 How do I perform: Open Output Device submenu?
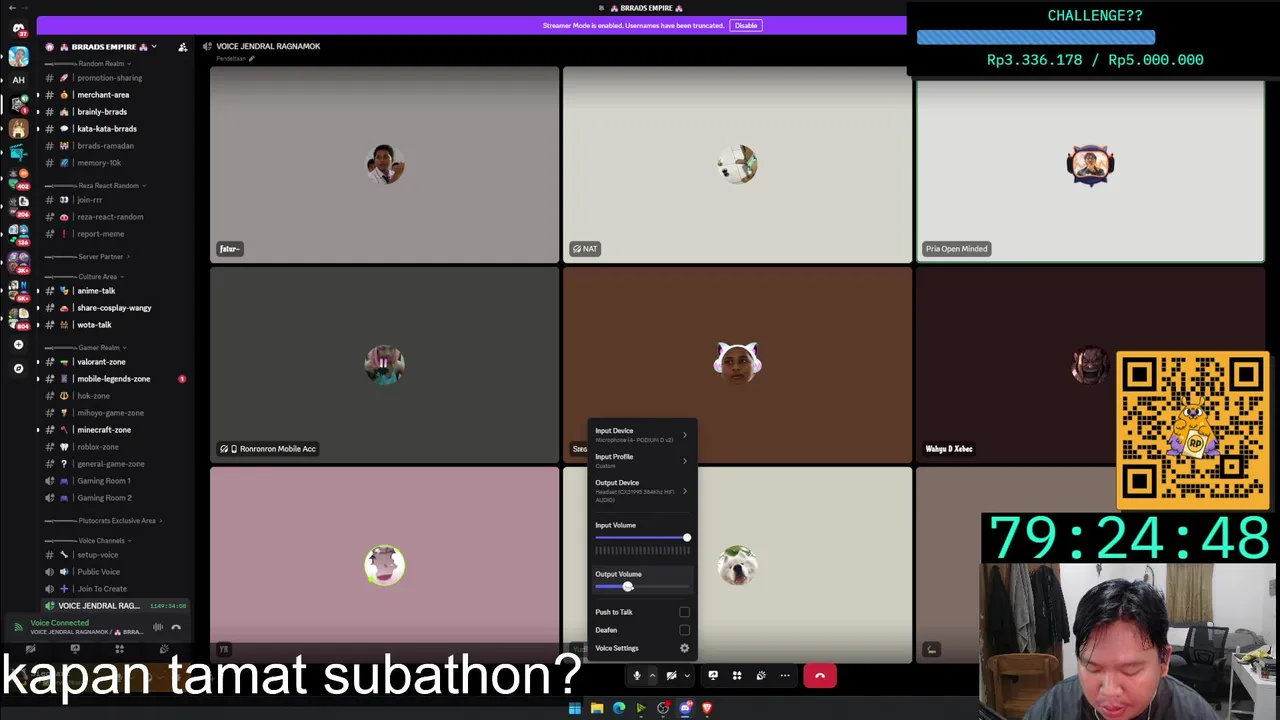click(641, 490)
